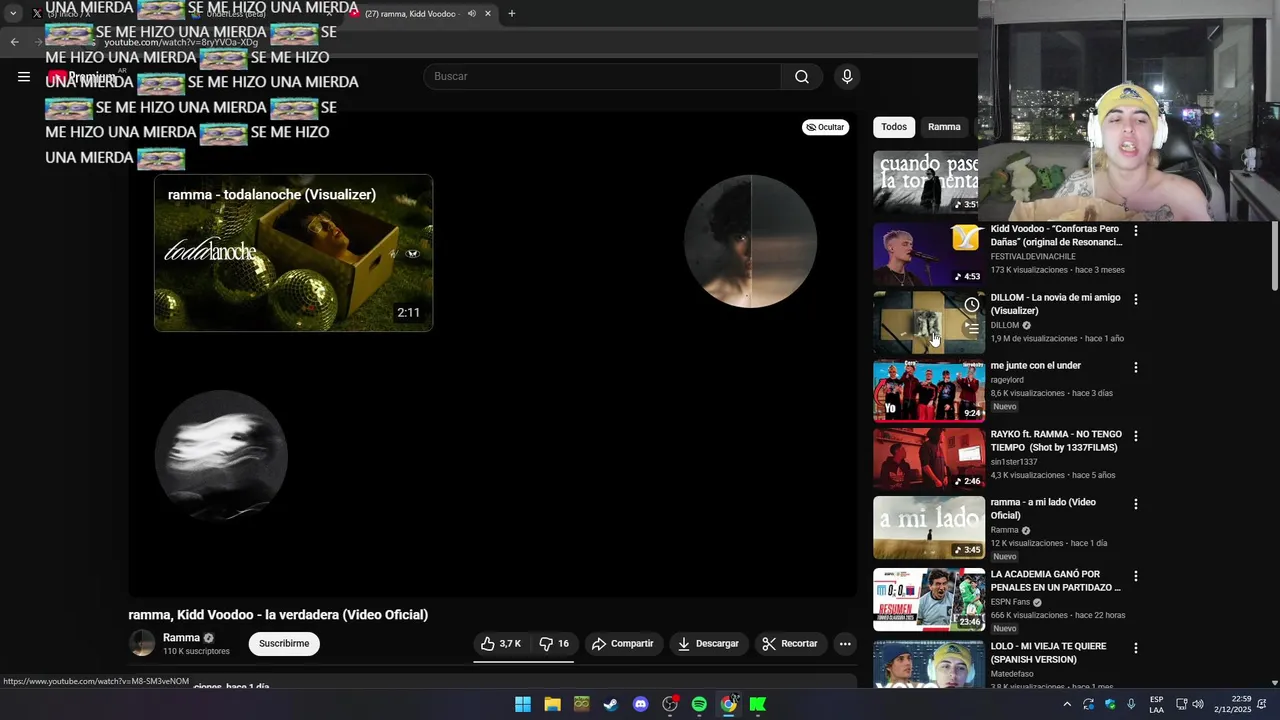
Task: Click the Descargar download button
Action: tap(708, 644)
